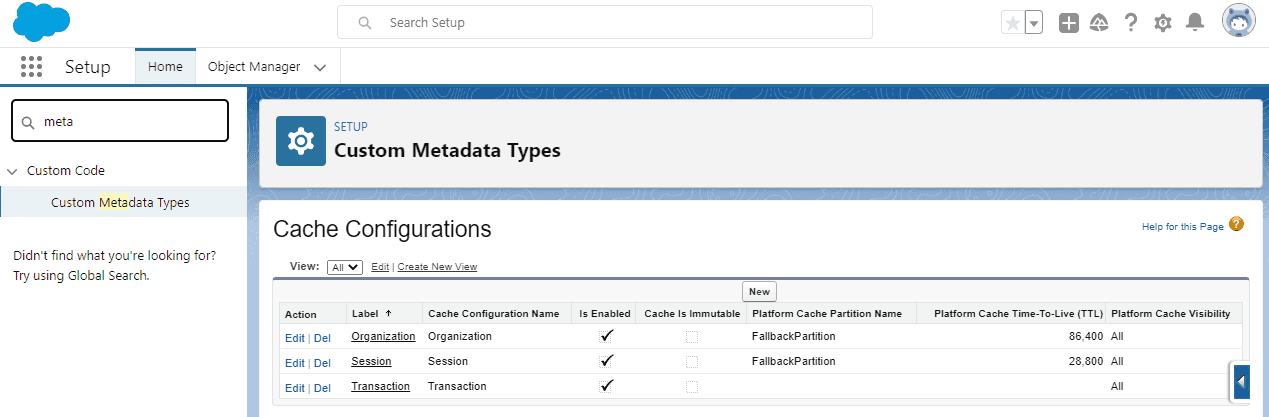Click the Favorites star icon

click(1012, 23)
